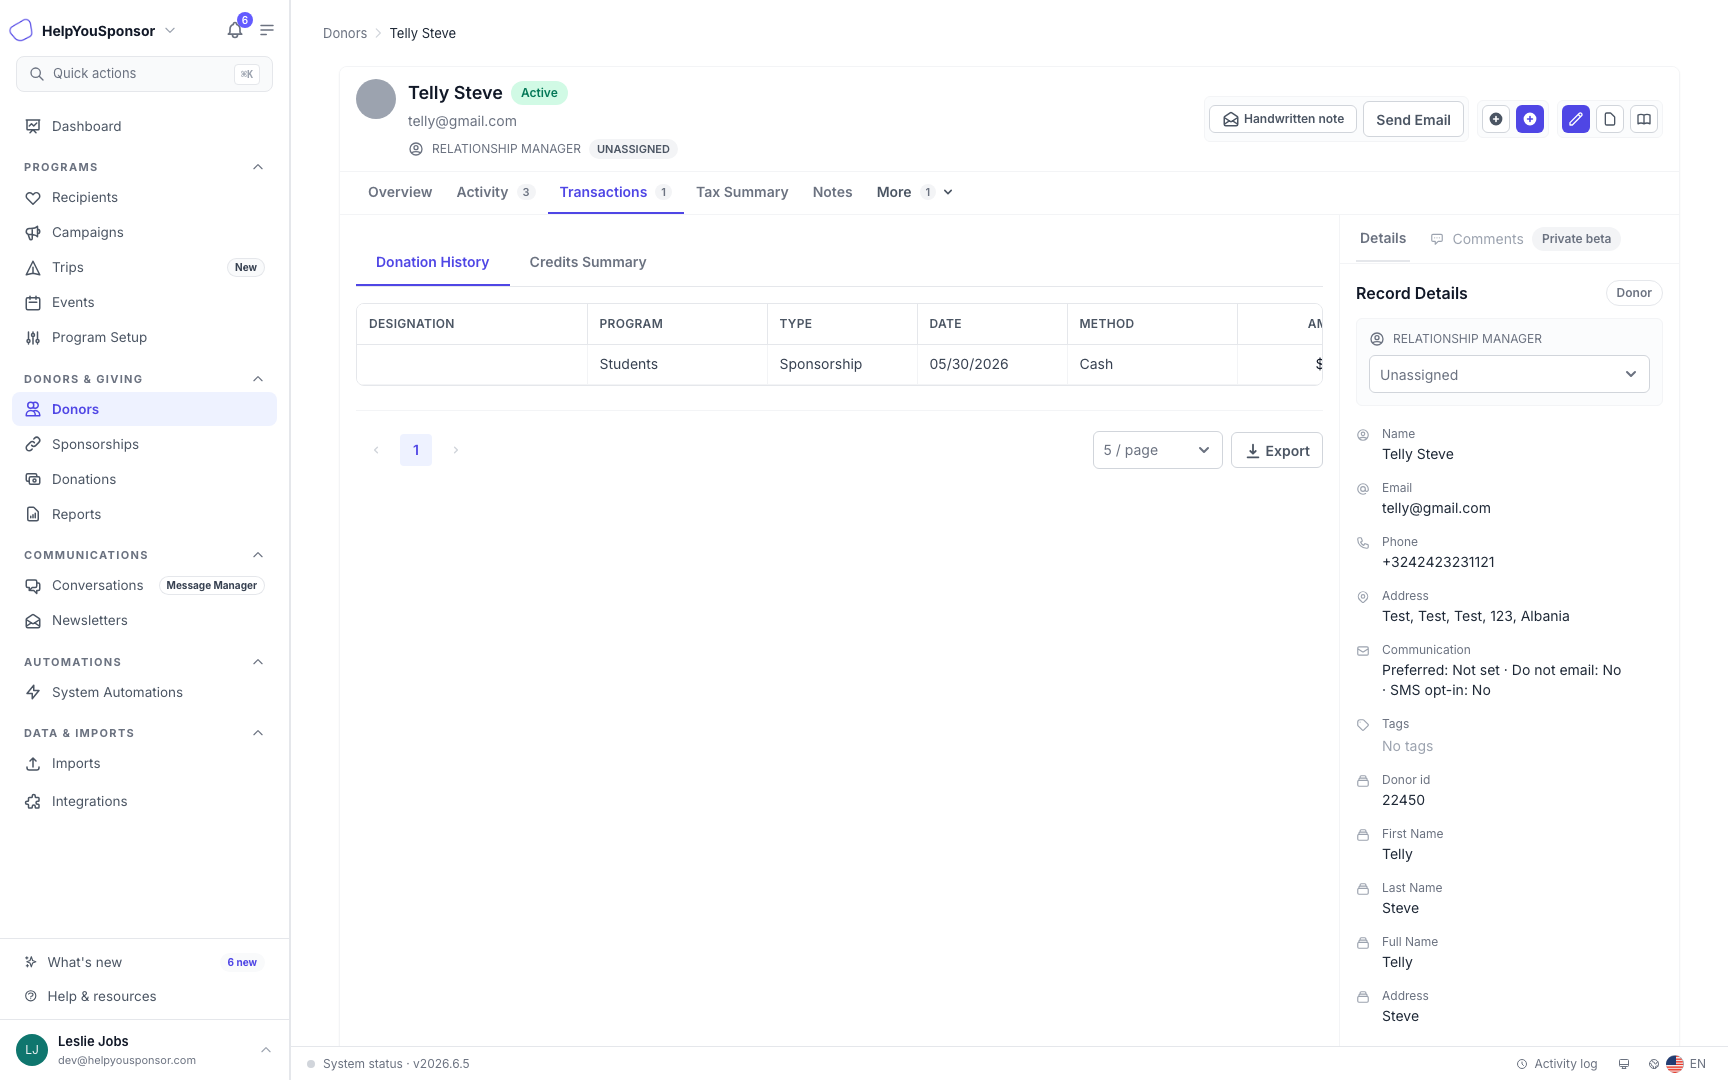Click UNASSIGNED badge under donor name
The image size is (1728, 1080).
pyautogui.click(x=633, y=149)
